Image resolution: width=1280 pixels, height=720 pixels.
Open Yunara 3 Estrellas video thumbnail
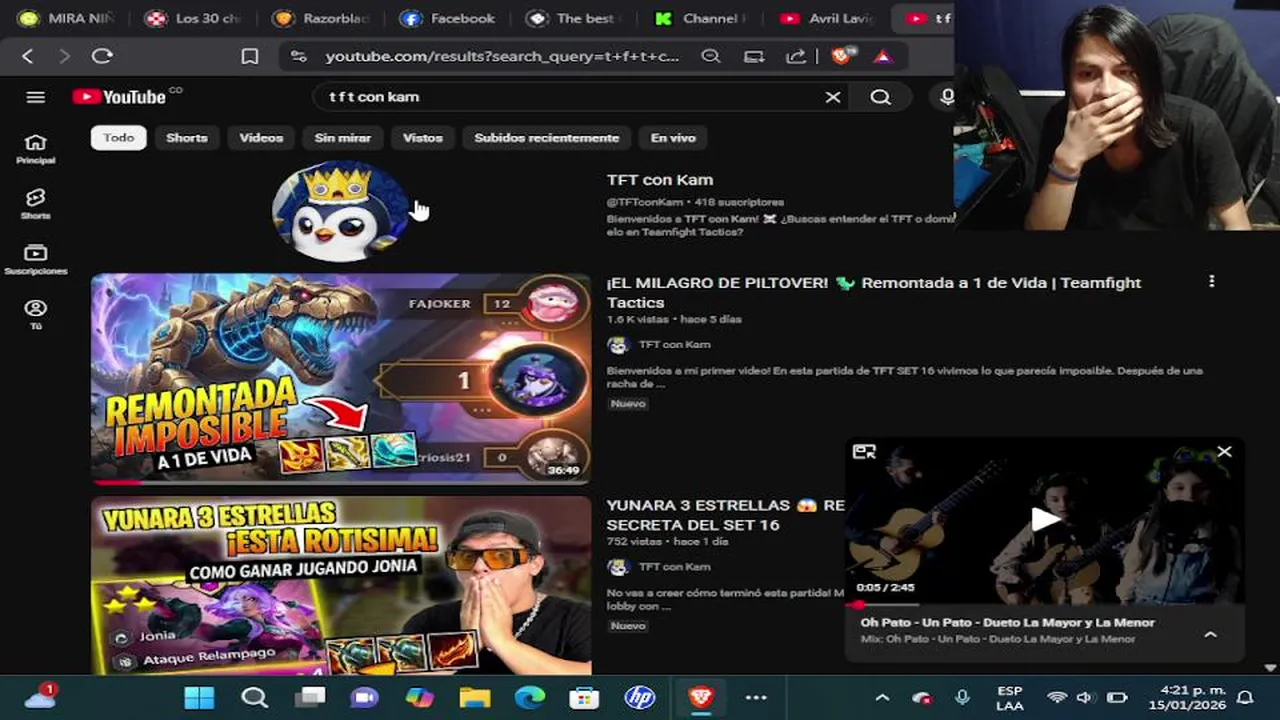pos(341,586)
